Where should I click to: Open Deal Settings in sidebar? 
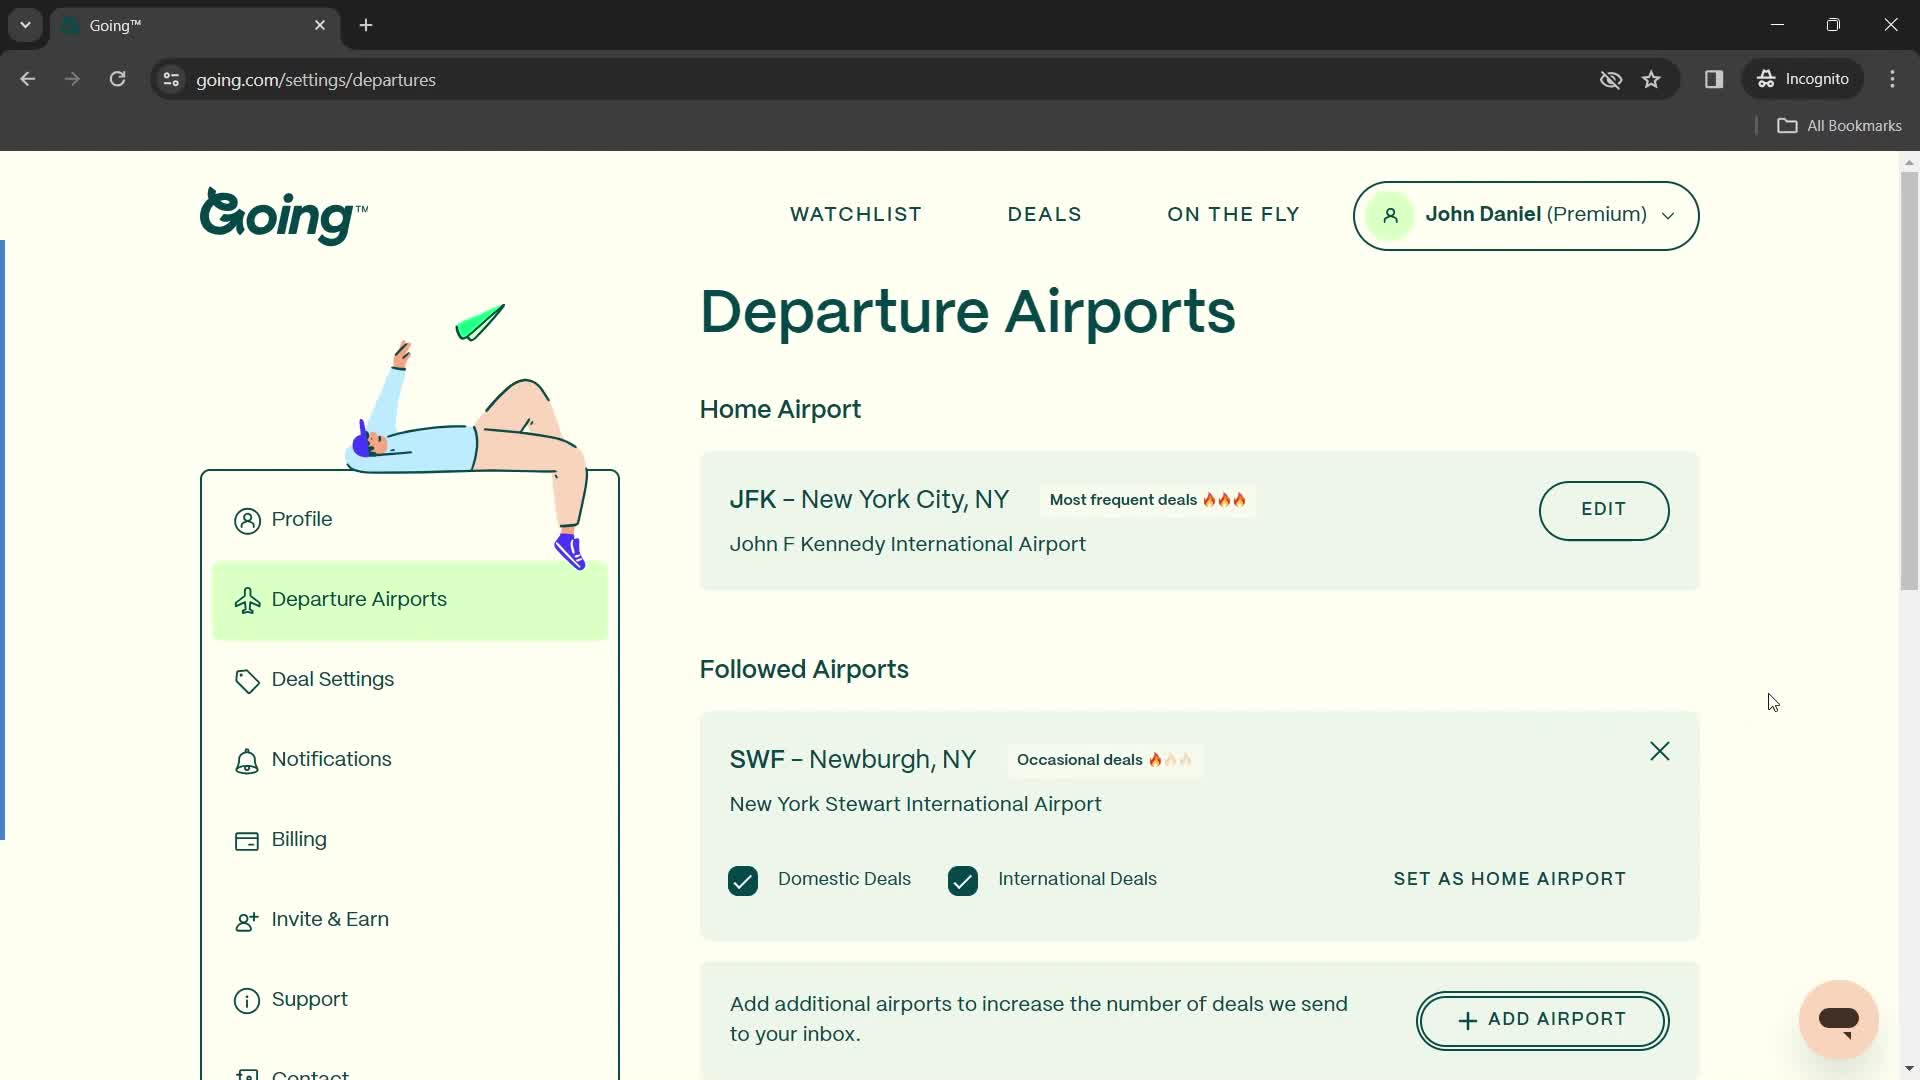click(410, 680)
